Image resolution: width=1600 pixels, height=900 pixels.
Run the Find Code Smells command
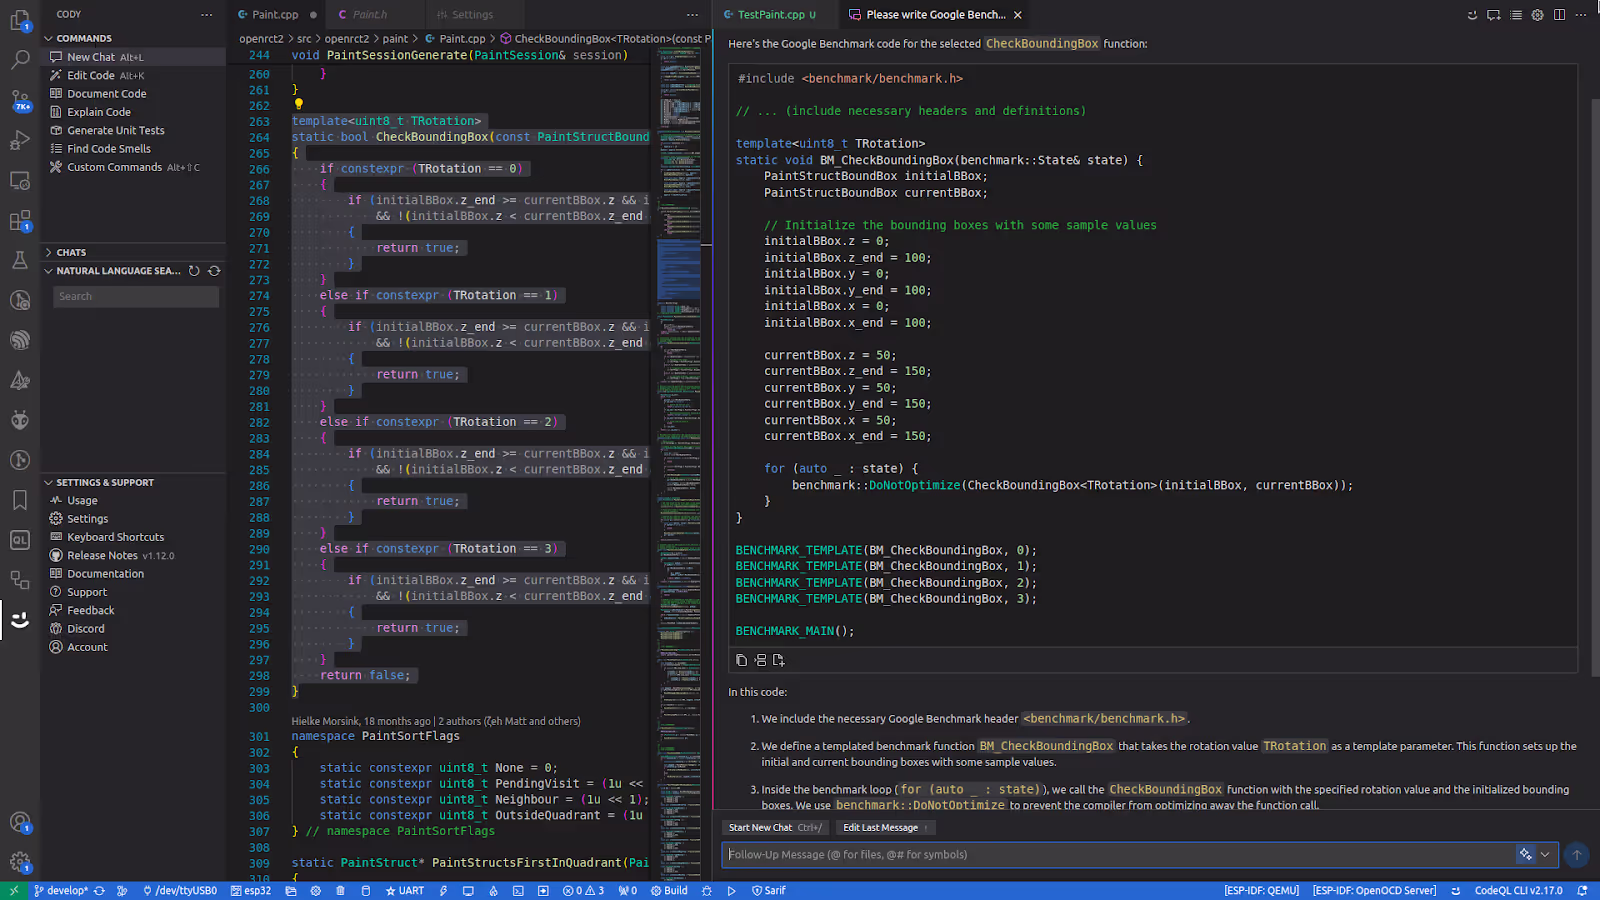click(x=134, y=149)
